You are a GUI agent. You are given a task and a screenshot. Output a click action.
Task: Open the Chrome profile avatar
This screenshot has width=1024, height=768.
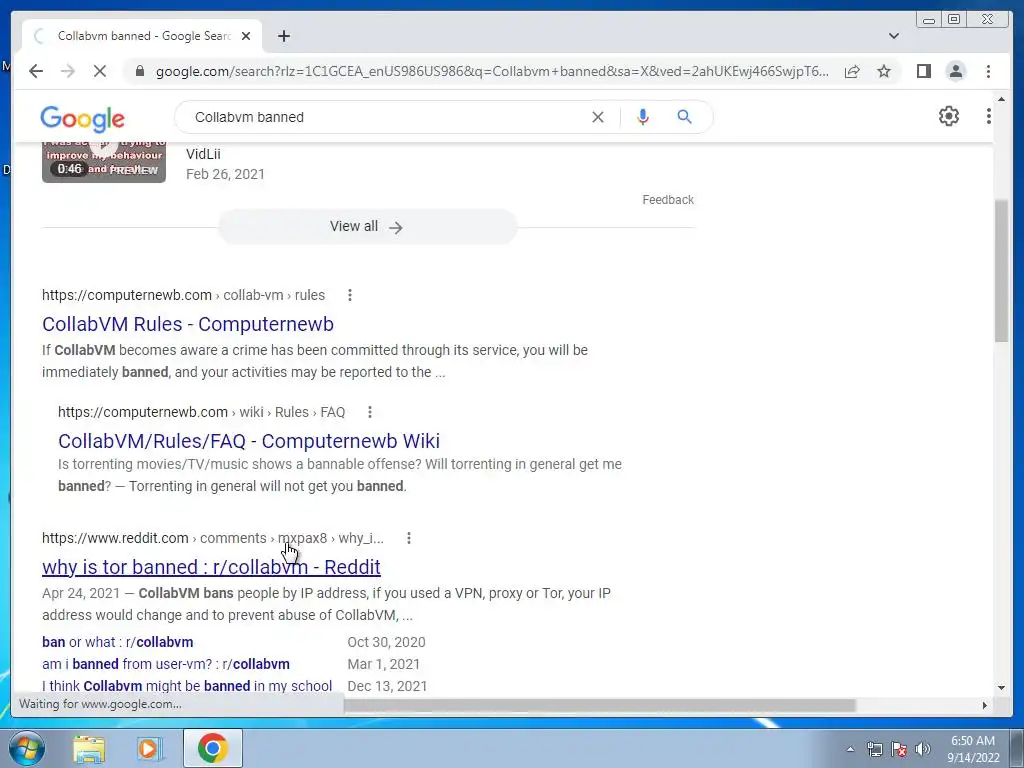pos(955,71)
